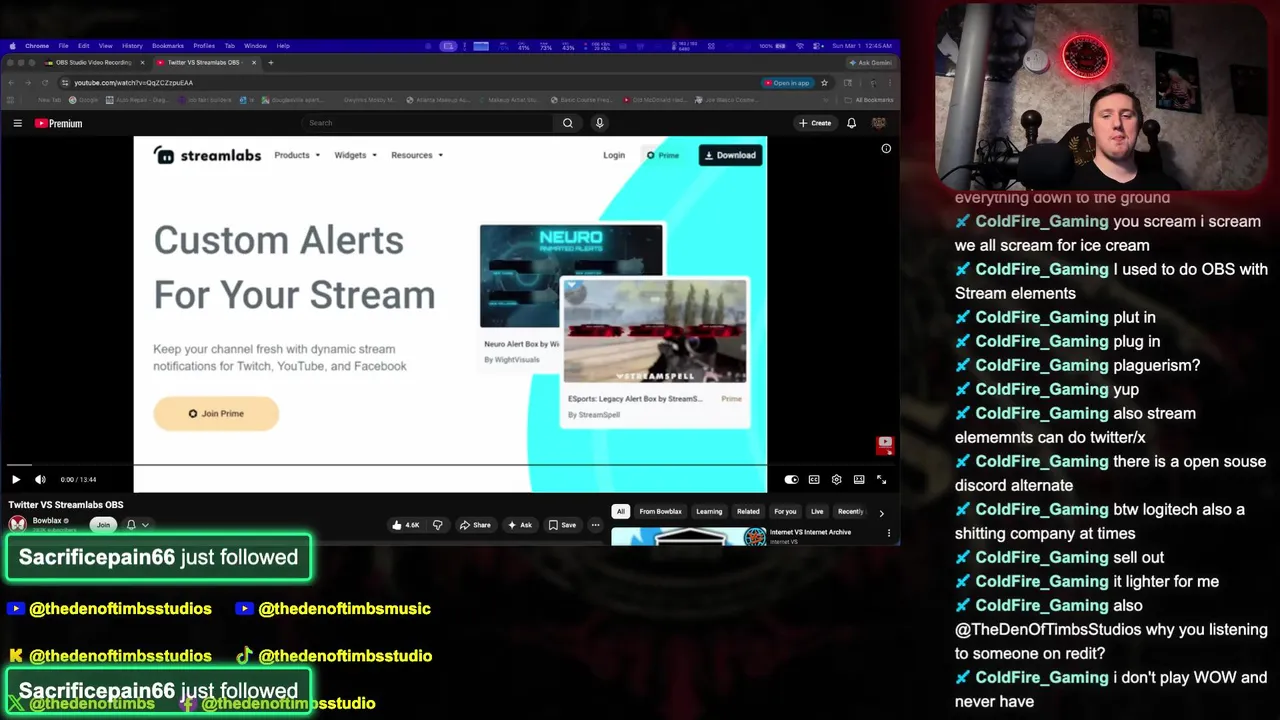
Task: Click the YouTube search magnifier button
Action: tap(567, 123)
